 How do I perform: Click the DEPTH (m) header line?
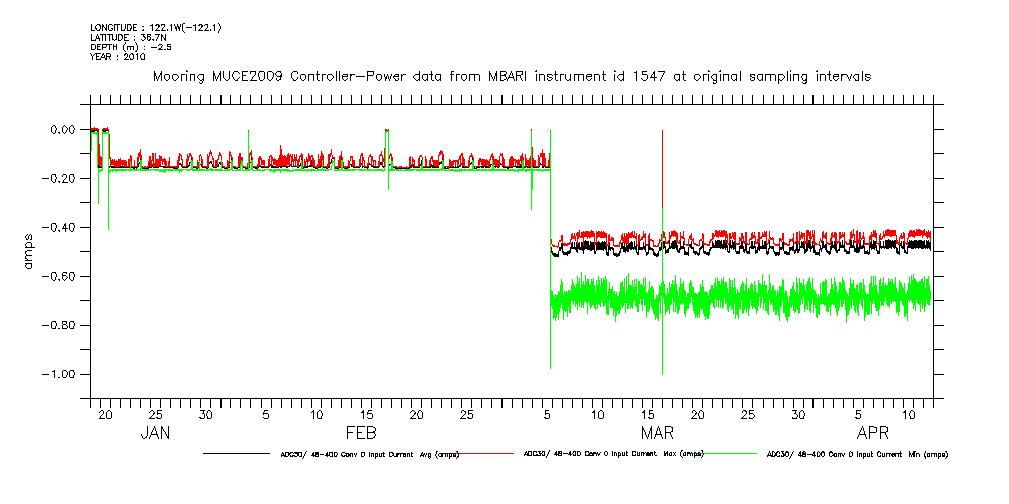pos(132,47)
